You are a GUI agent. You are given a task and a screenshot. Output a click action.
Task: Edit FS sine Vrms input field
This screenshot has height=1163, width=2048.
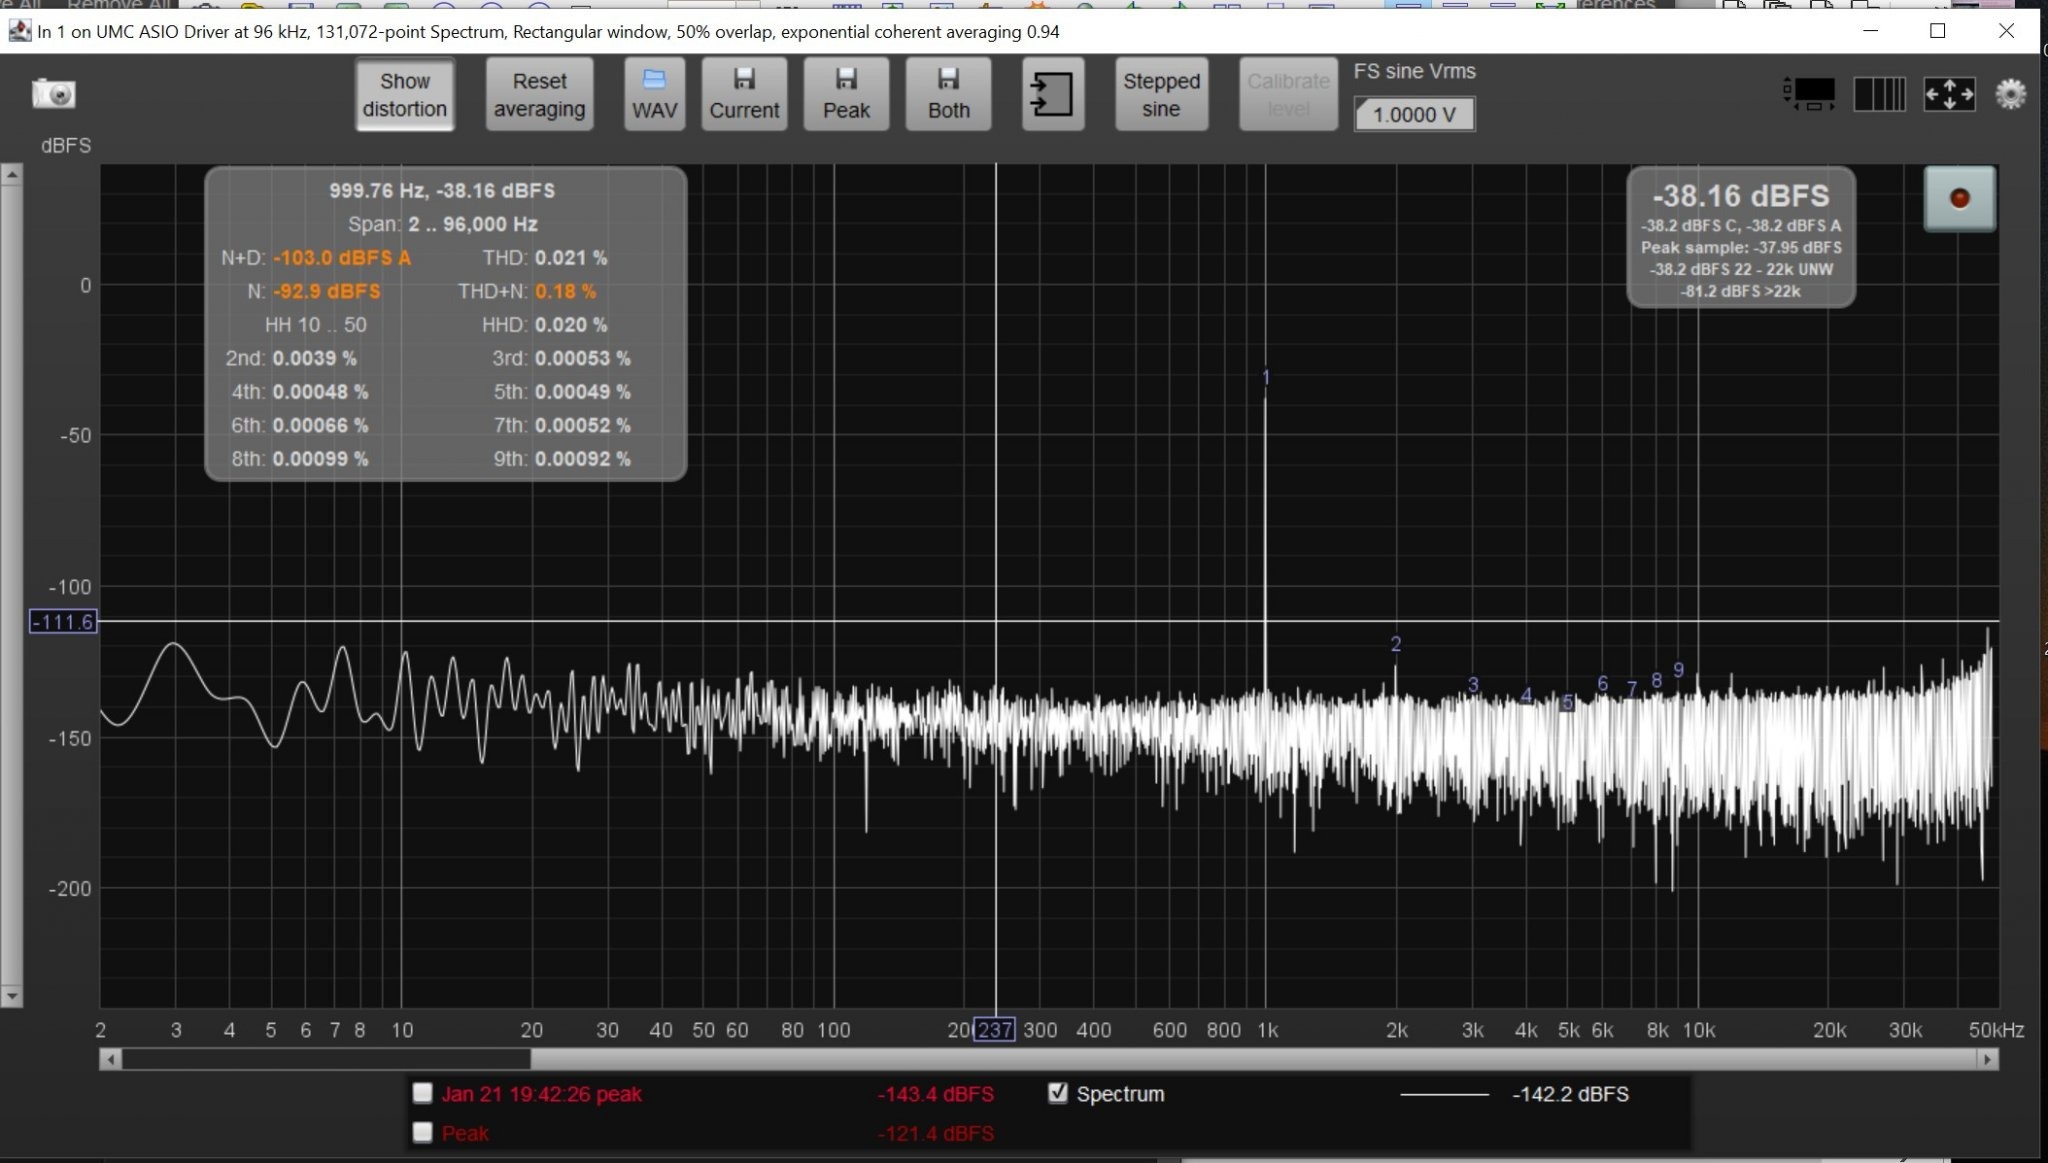(x=1414, y=114)
